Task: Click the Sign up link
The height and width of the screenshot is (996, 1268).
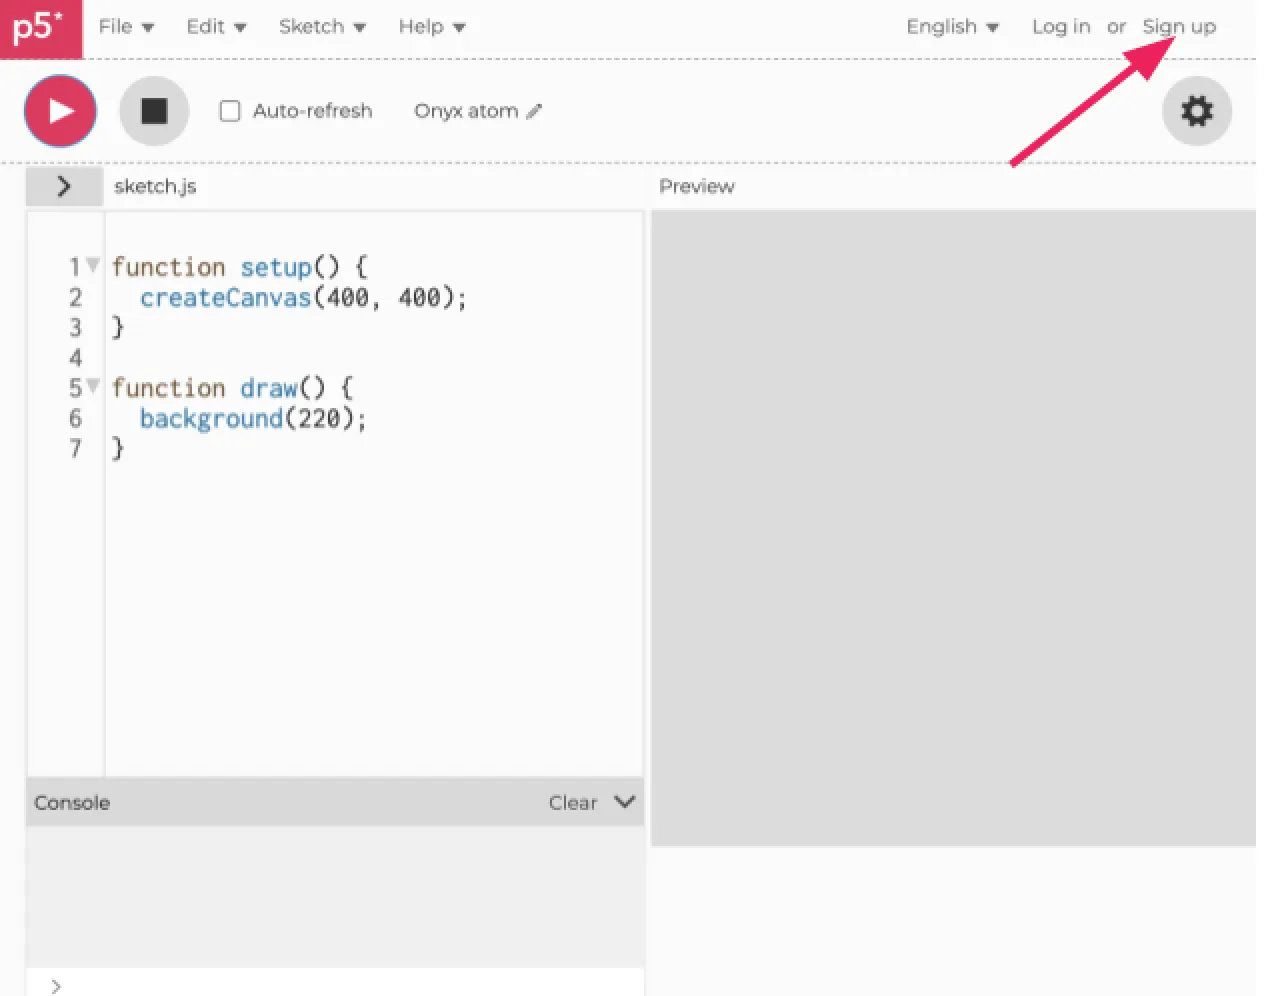Action: pos(1179,27)
